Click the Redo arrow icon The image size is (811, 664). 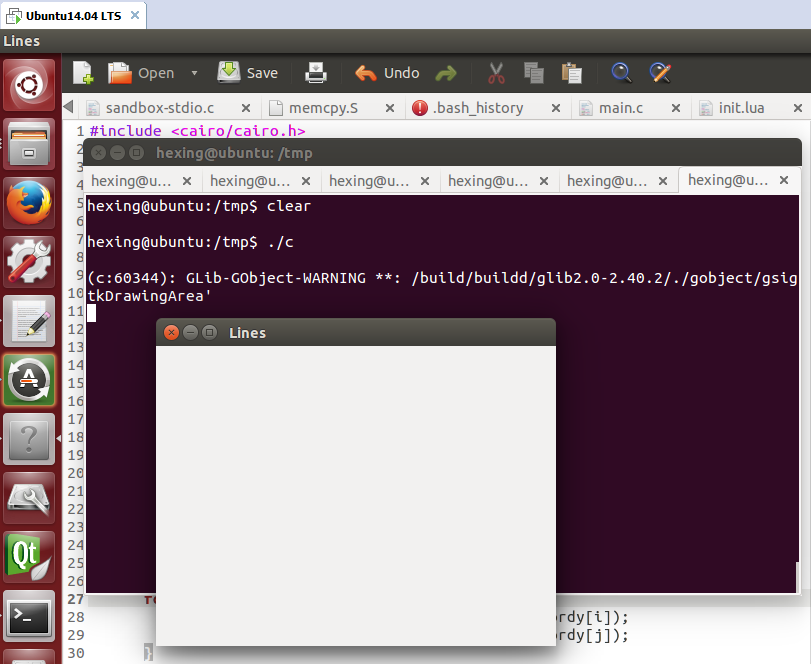(x=446, y=73)
